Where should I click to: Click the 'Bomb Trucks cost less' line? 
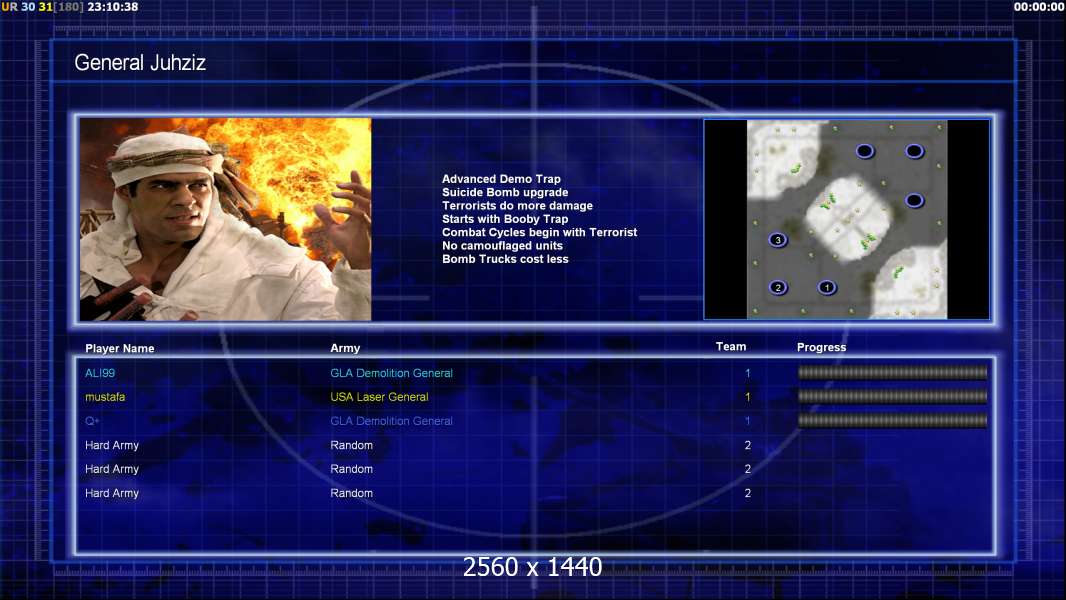(x=505, y=259)
